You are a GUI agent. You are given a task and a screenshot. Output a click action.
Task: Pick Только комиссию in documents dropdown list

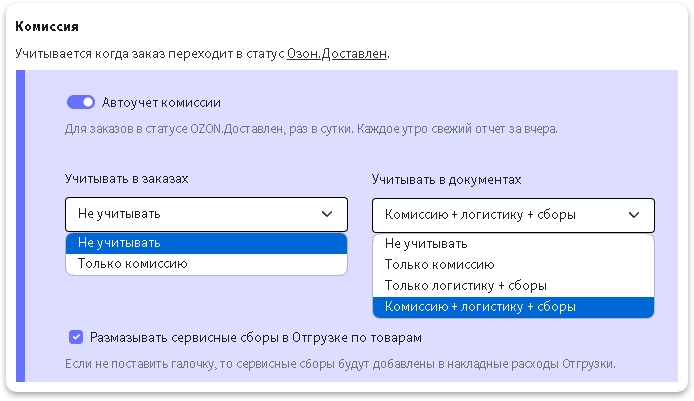513,265
